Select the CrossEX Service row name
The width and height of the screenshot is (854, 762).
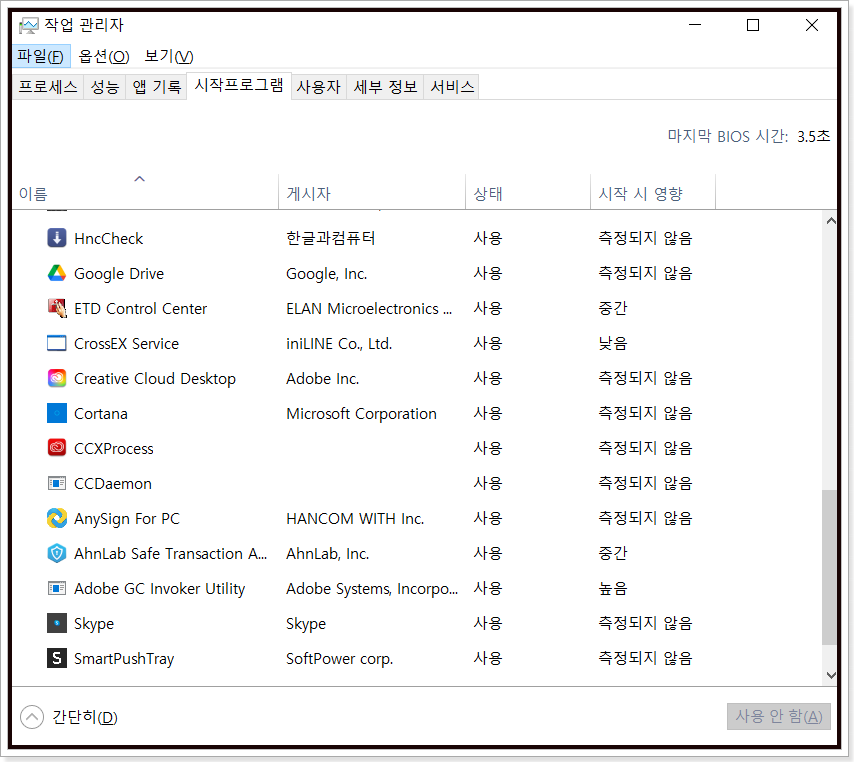[x=126, y=344]
